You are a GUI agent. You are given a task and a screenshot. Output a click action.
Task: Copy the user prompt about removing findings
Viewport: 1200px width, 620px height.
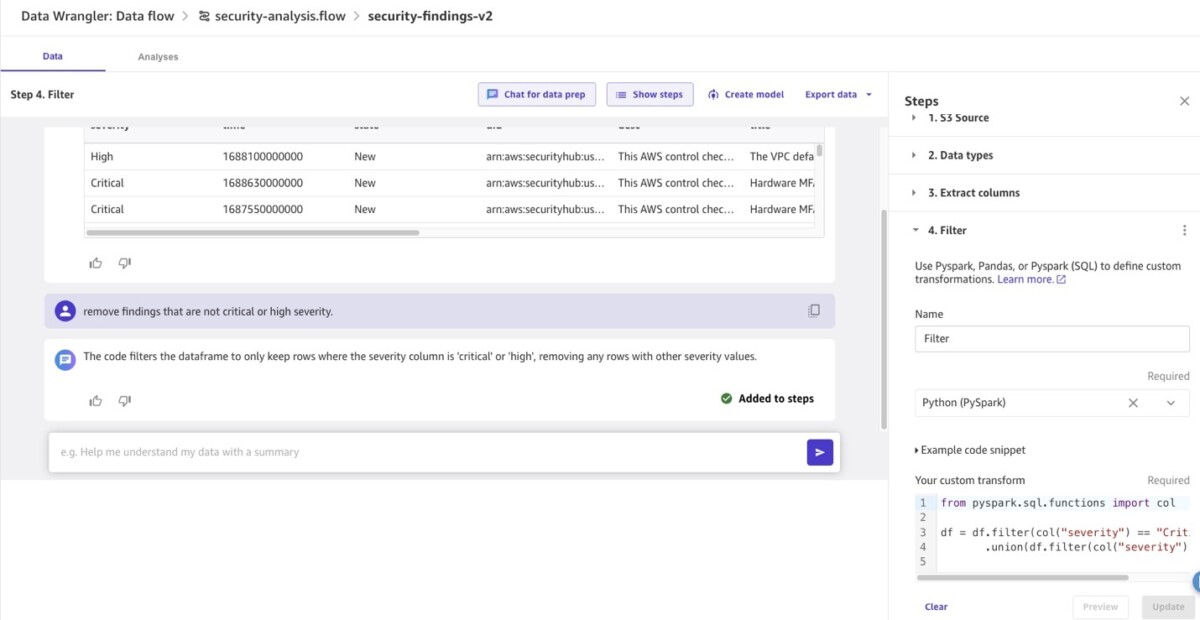coord(814,311)
